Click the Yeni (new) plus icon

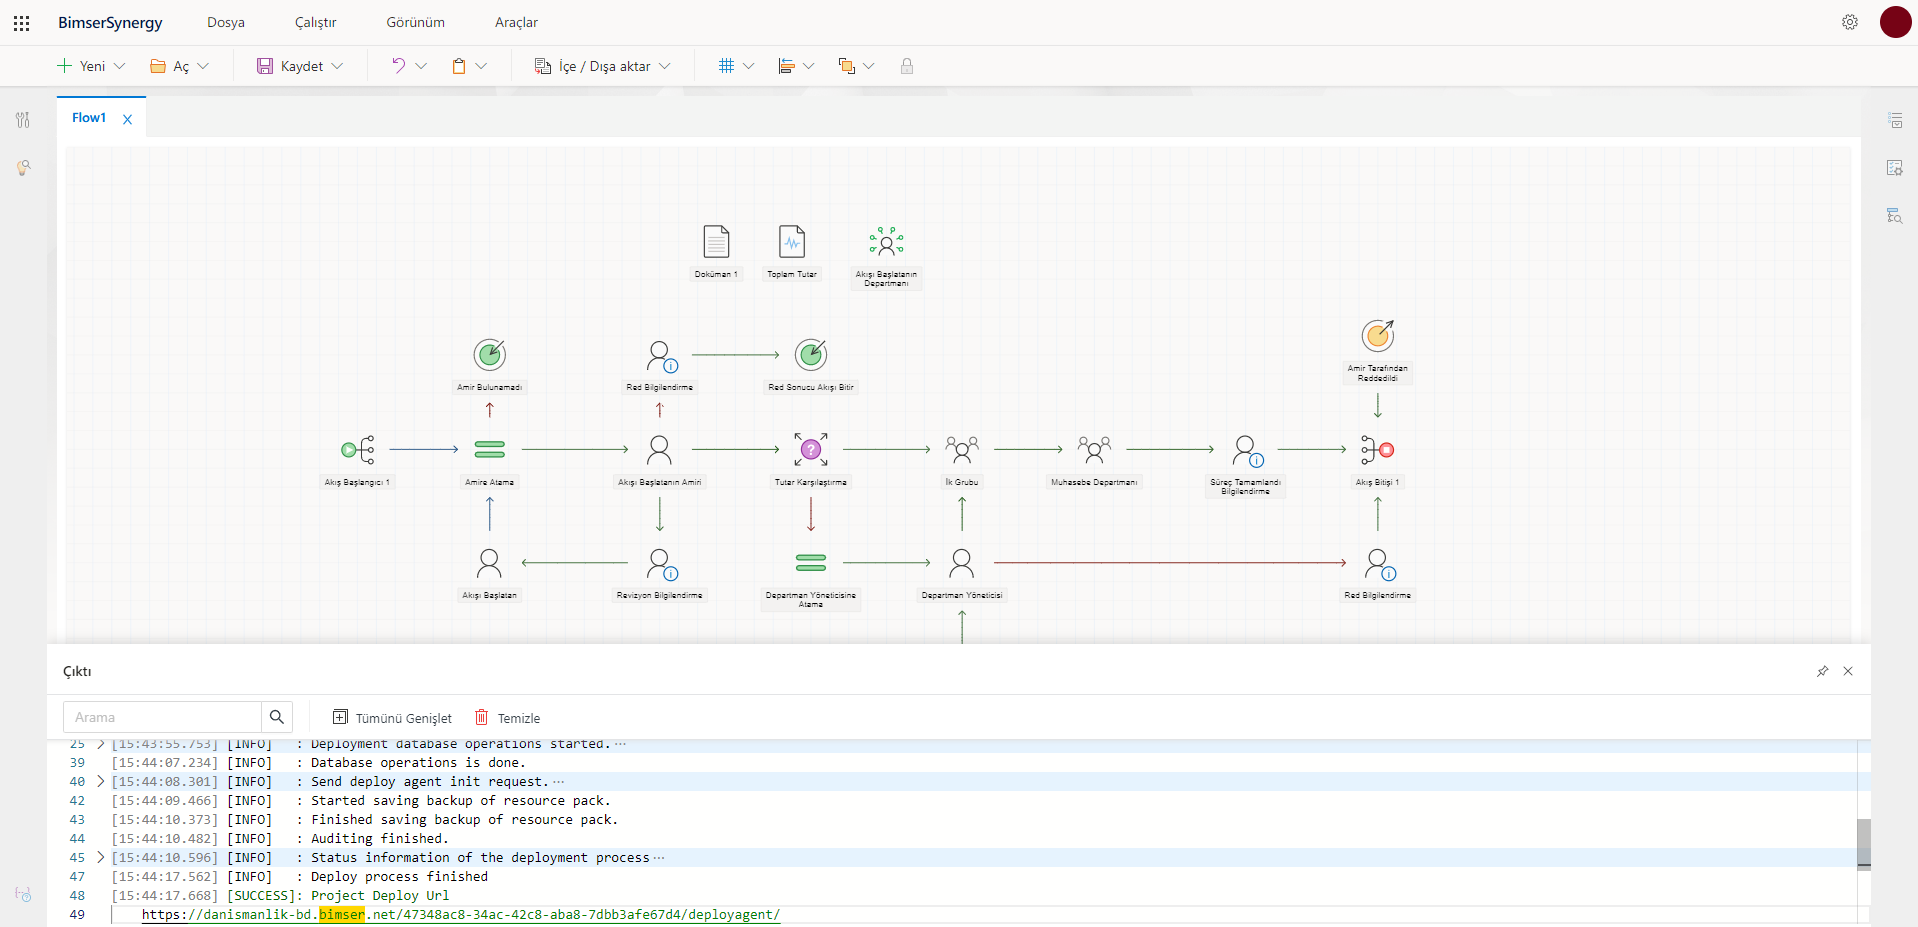[x=65, y=66]
